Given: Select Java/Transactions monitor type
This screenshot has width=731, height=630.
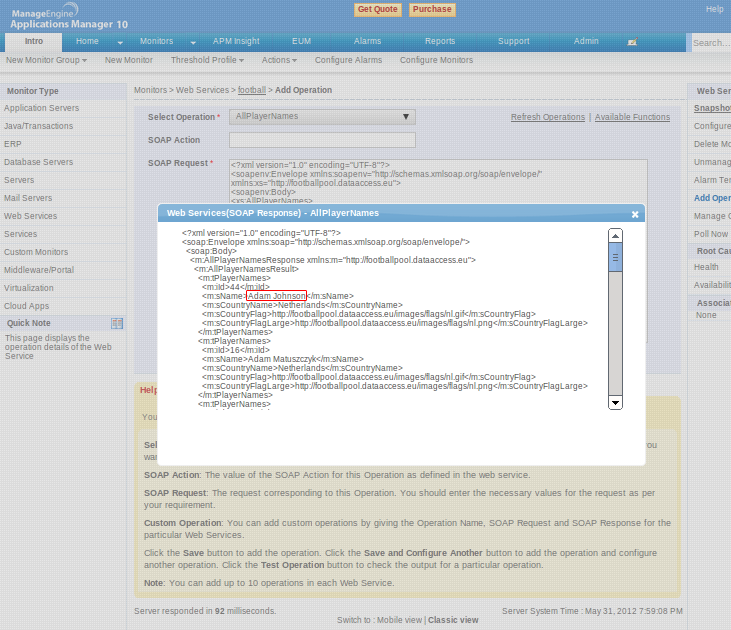Looking at the screenshot, I should point(38,126).
